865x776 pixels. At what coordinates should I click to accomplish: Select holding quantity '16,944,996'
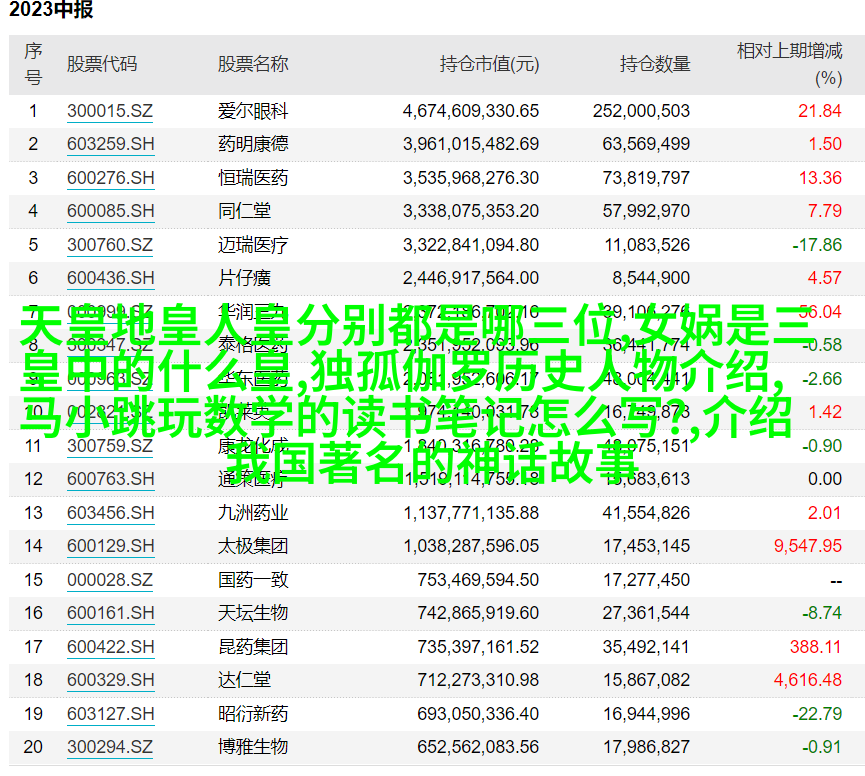tap(646, 714)
